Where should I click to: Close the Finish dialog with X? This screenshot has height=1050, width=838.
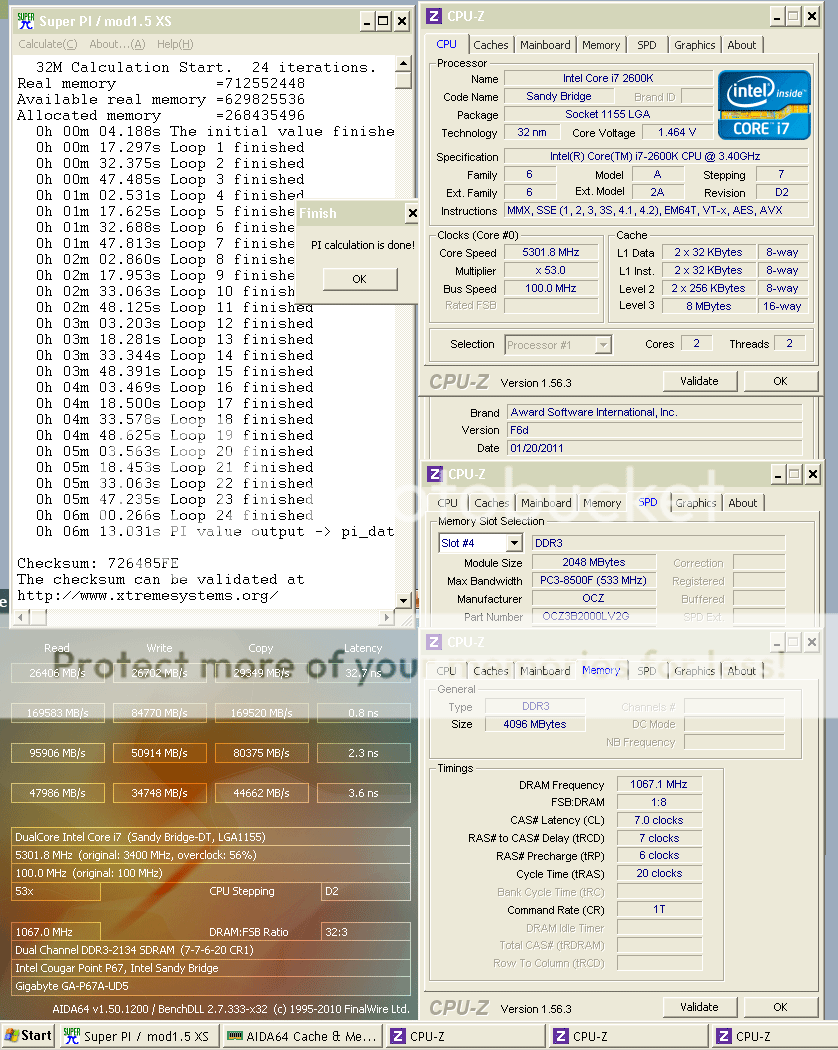pos(412,213)
